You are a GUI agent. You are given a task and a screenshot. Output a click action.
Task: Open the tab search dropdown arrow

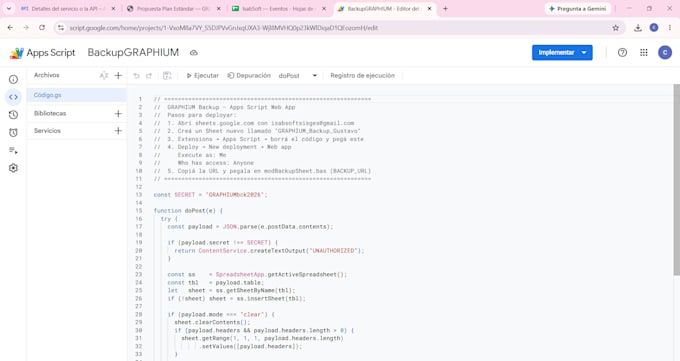[x=9, y=9]
